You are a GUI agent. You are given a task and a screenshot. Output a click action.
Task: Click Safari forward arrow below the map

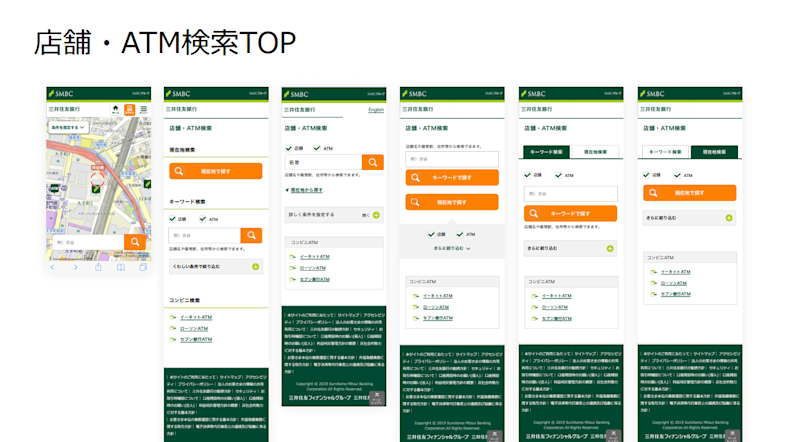(x=76, y=267)
